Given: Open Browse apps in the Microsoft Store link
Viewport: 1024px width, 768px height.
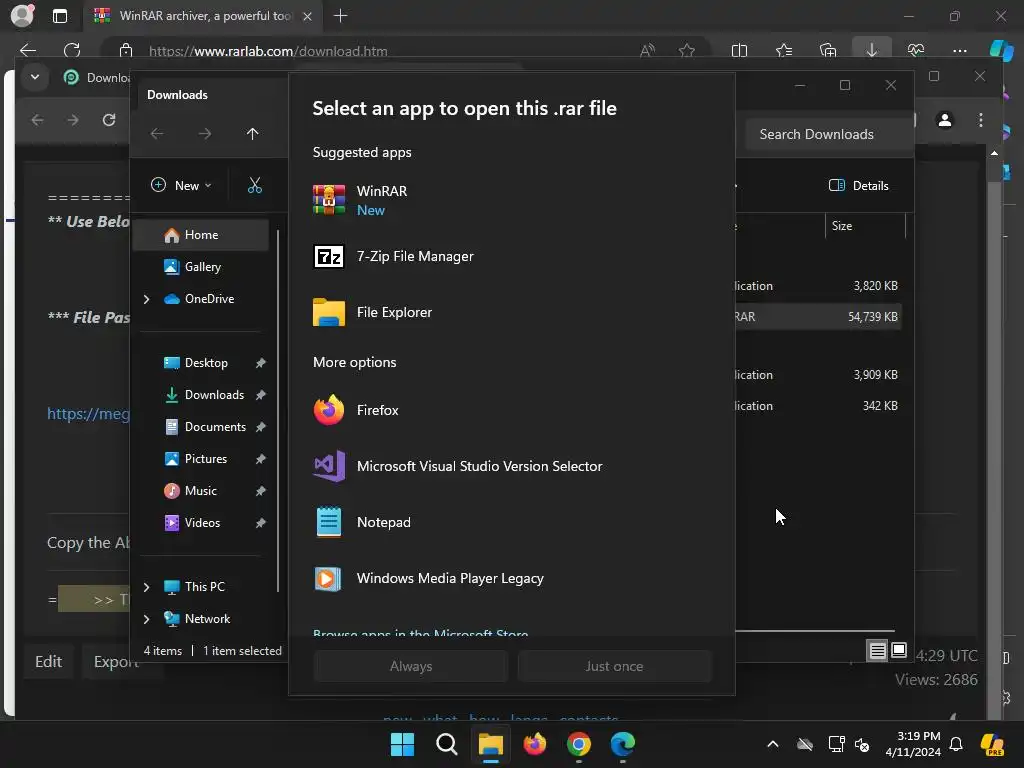Looking at the screenshot, I should tap(420, 633).
